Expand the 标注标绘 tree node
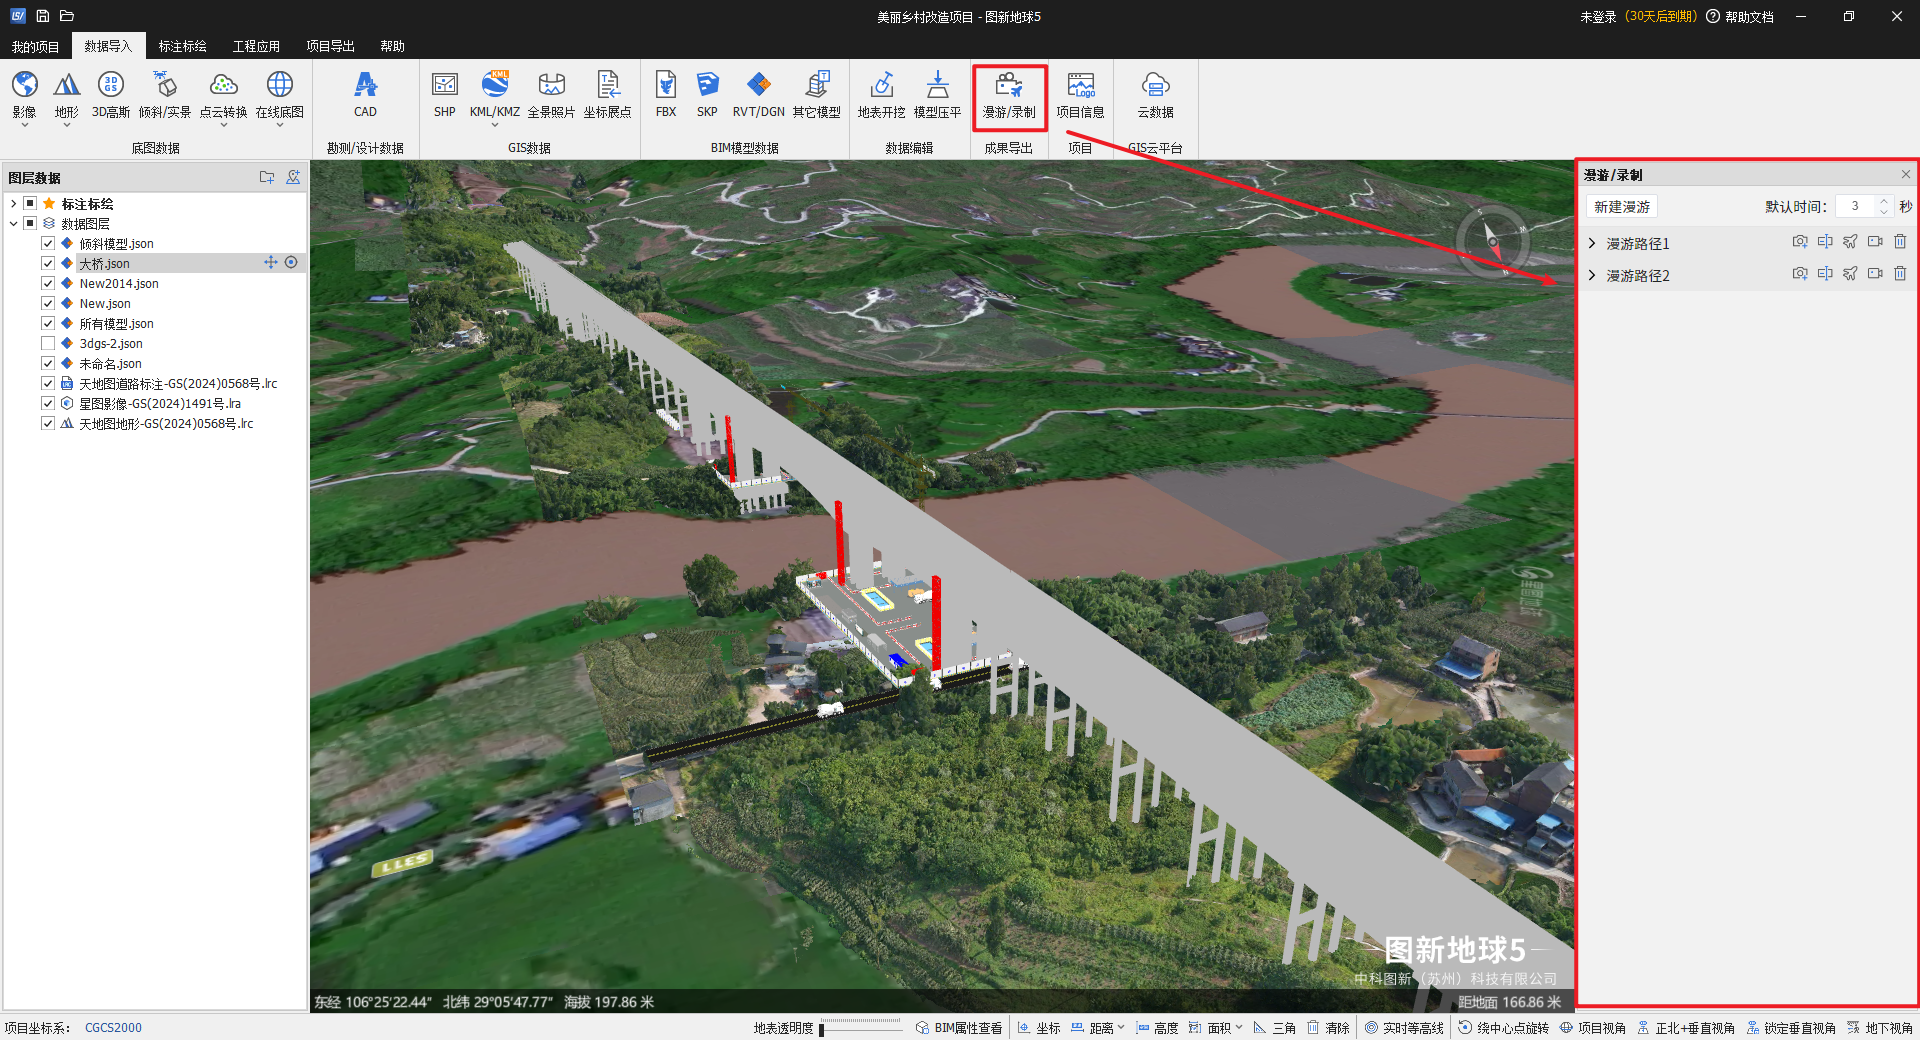1920x1040 pixels. pyautogui.click(x=13, y=204)
